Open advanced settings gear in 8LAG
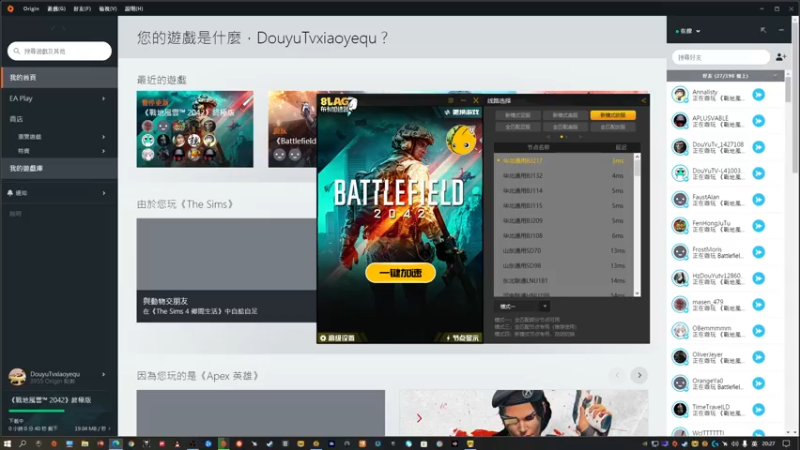 click(x=337, y=338)
